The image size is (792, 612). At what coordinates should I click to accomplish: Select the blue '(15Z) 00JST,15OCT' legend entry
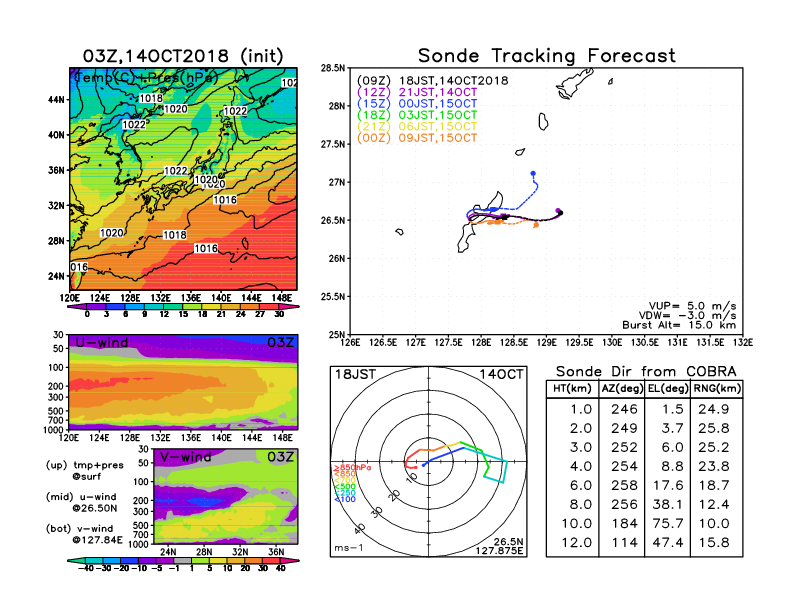pos(417,104)
